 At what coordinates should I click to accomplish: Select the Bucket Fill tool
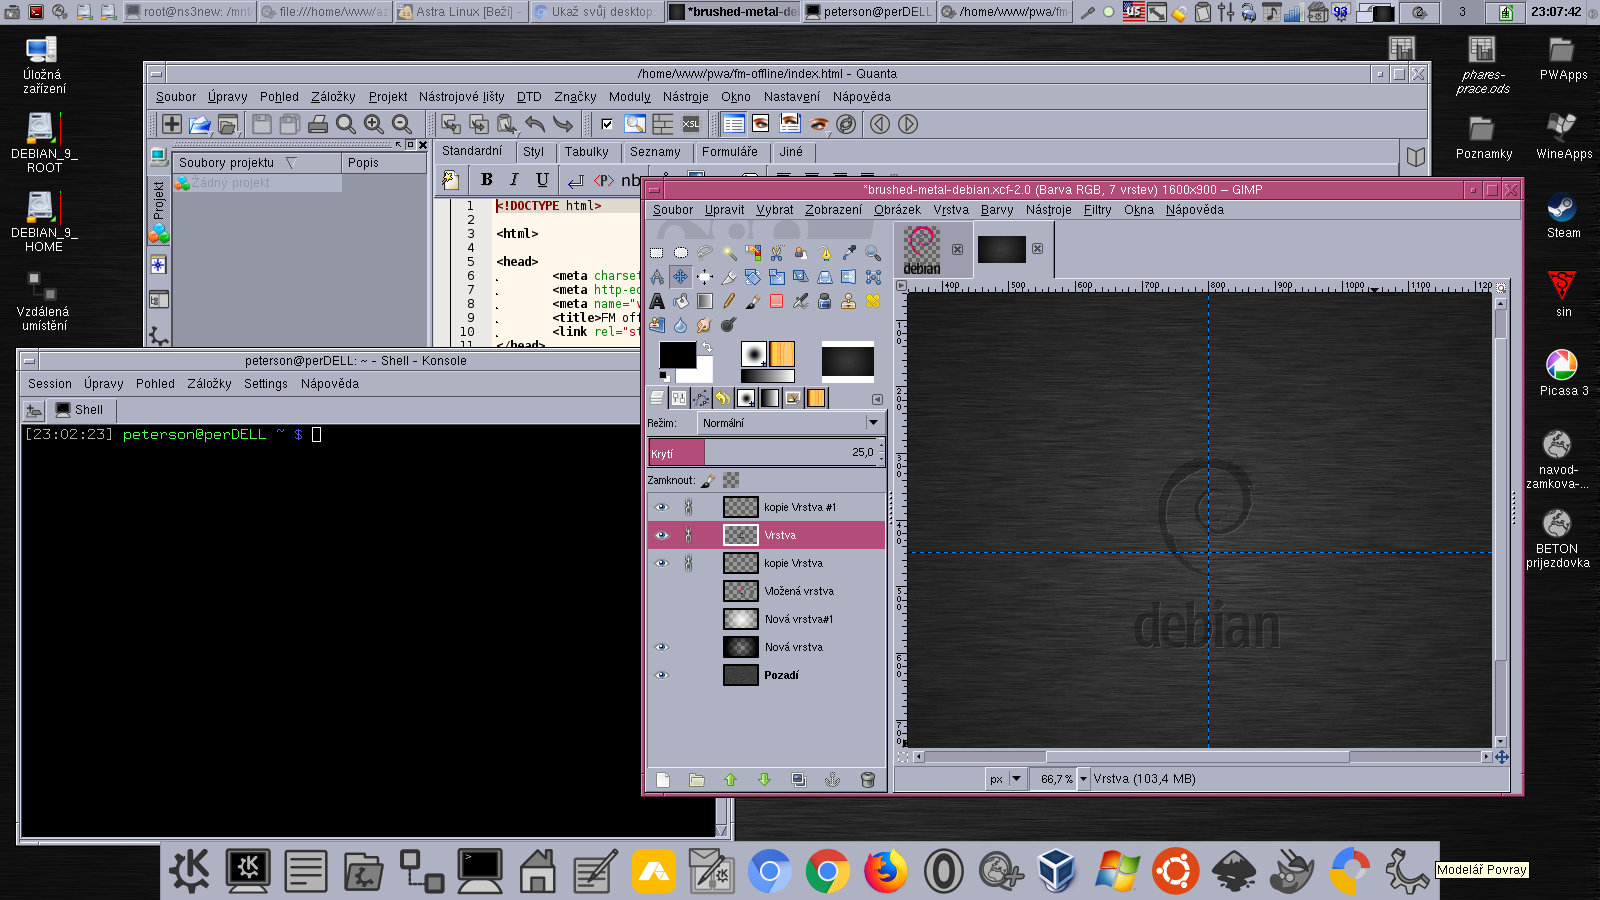pos(680,302)
